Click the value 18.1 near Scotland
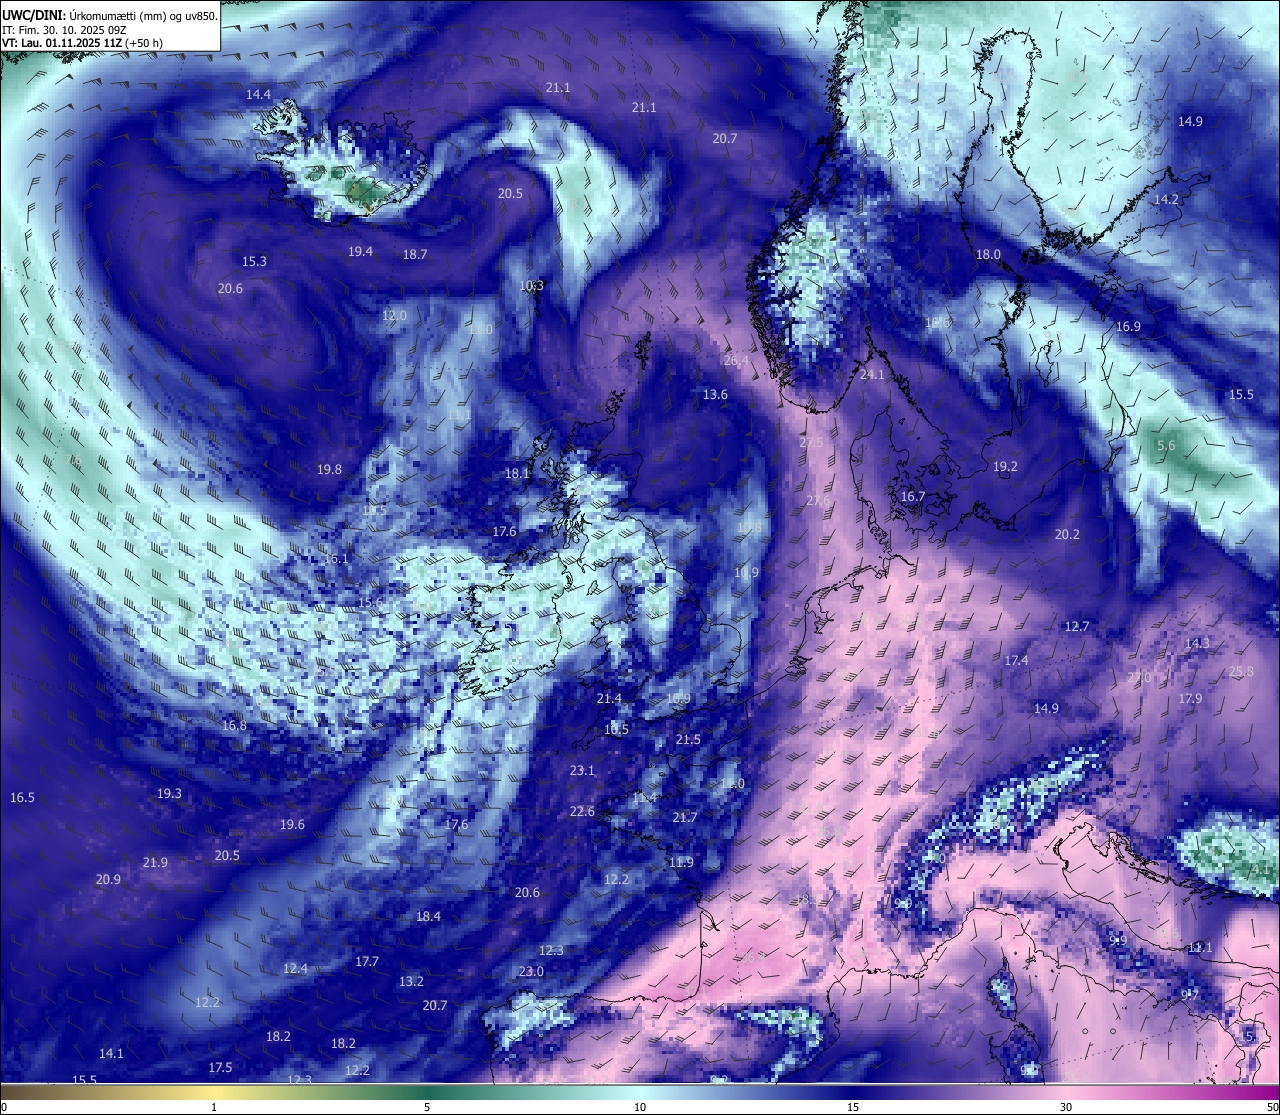Screen dimensions: 1280x1115 [517, 473]
